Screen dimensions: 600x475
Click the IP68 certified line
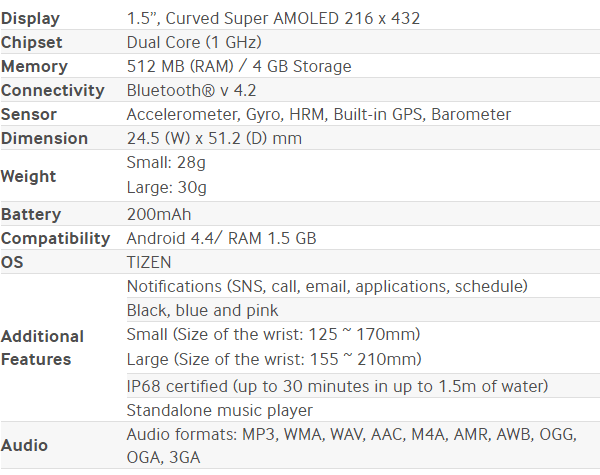[337, 386]
